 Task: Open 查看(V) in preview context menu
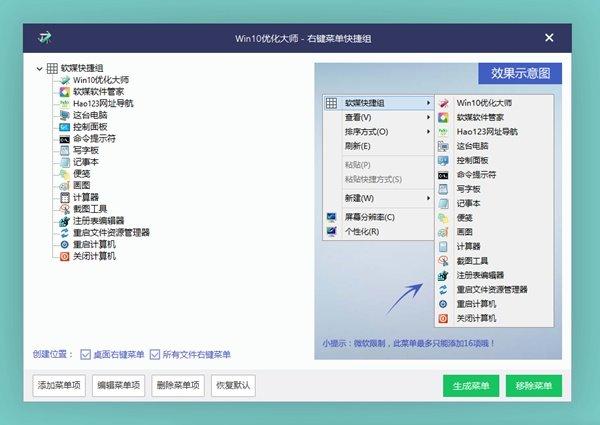(x=378, y=117)
